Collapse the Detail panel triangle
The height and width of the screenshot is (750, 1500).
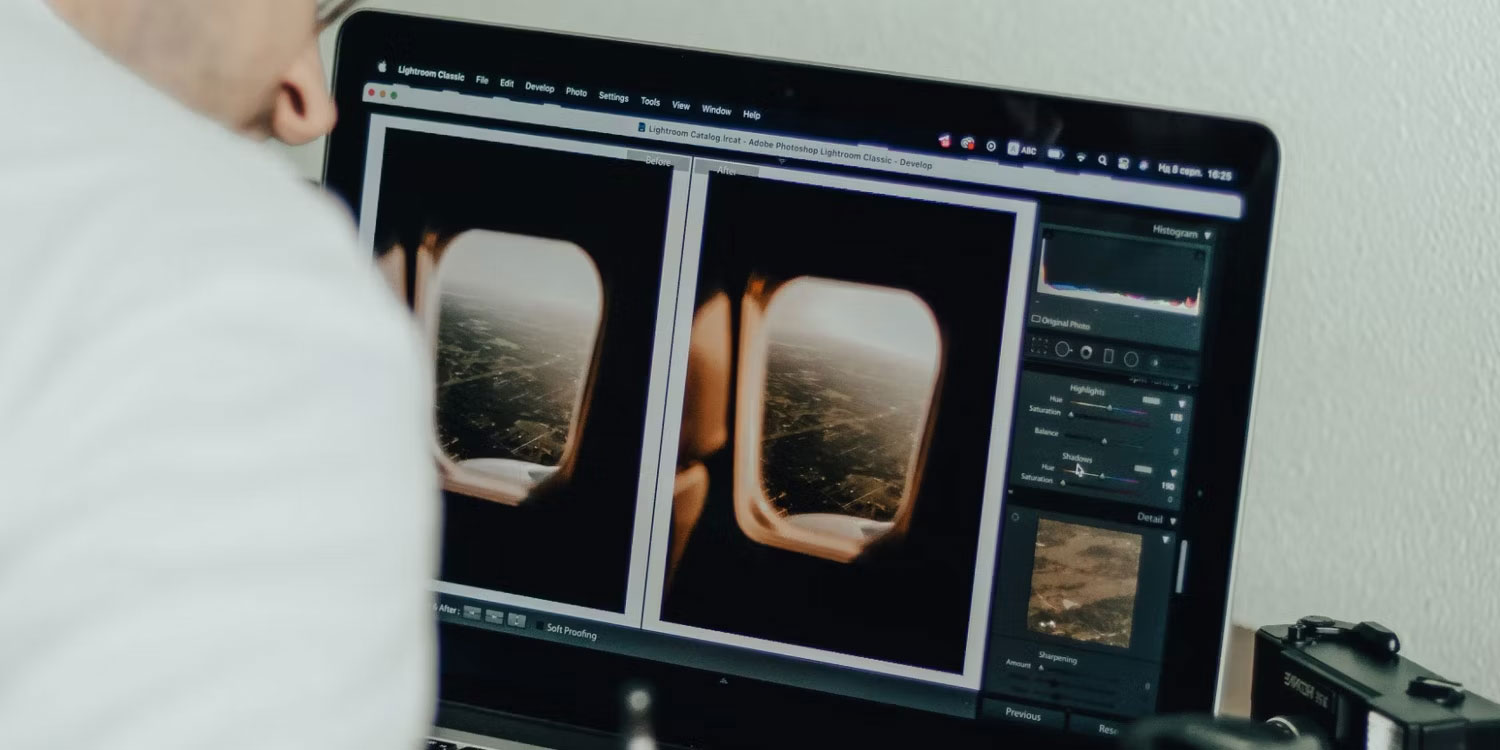click(1173, 521)
